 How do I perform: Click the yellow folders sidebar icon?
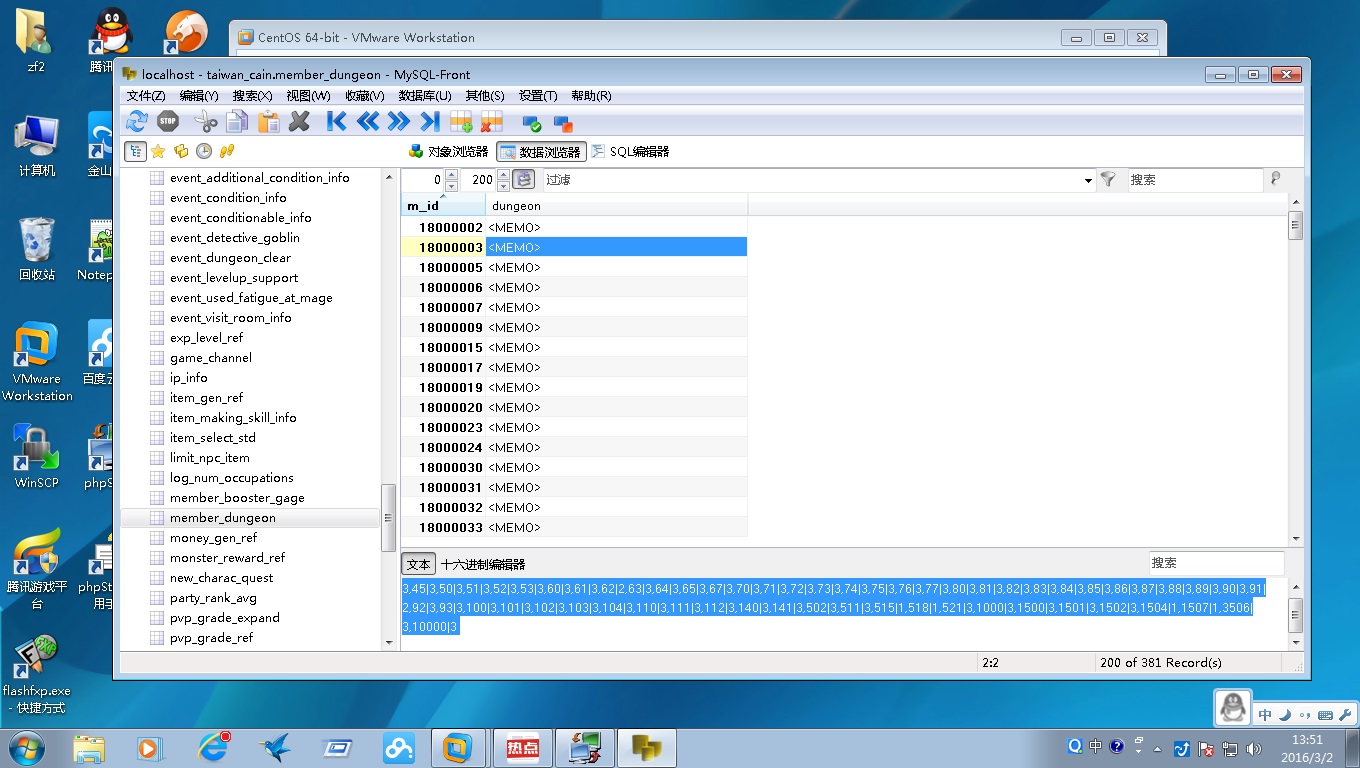pyautogui.click(x=181, y=151)
